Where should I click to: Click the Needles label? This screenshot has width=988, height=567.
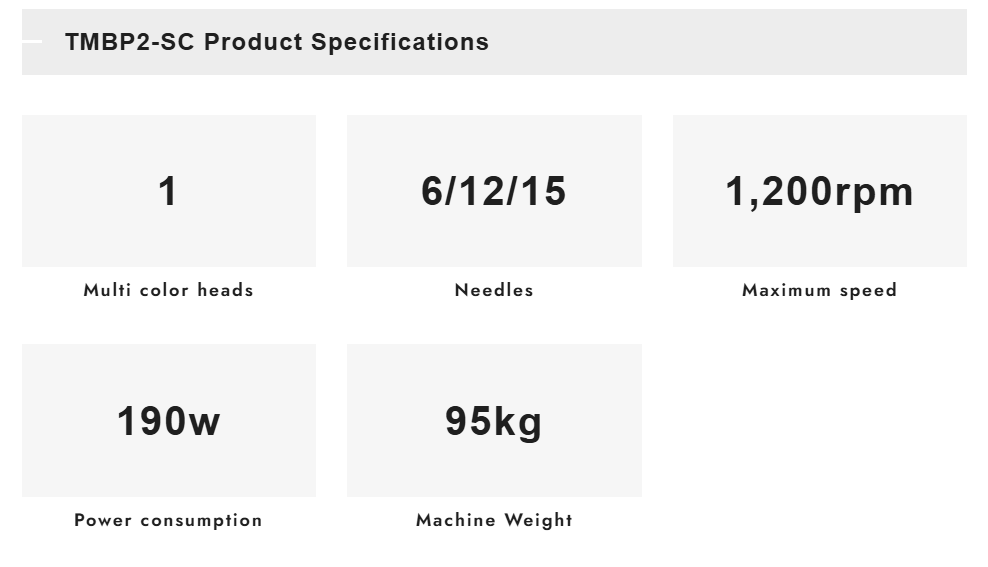point(494,291)
